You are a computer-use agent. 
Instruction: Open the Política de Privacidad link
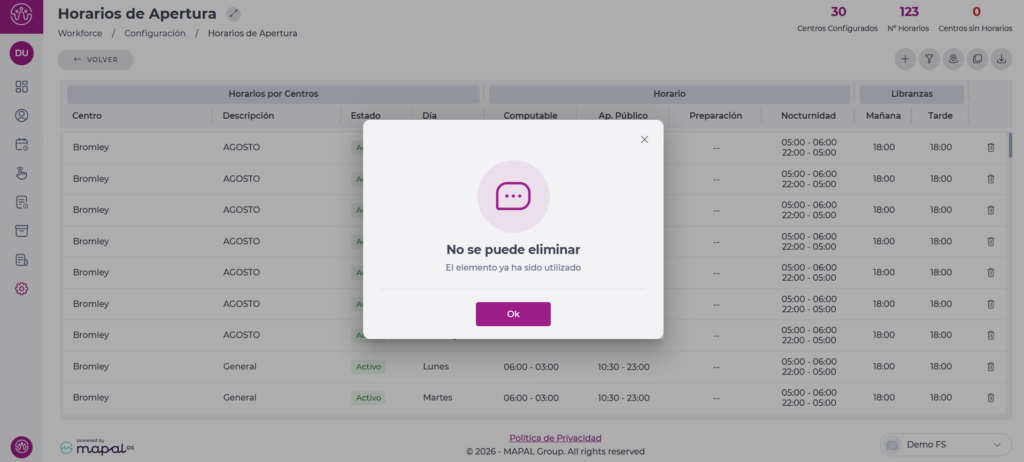[x=555, y=438]
